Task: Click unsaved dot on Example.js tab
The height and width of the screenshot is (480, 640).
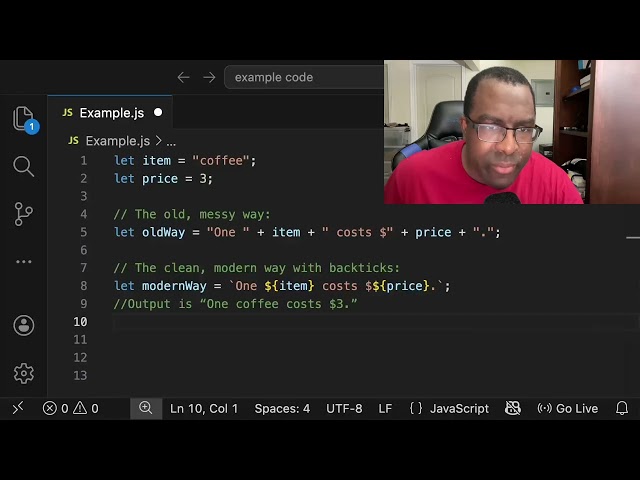Action: point(158,112)
